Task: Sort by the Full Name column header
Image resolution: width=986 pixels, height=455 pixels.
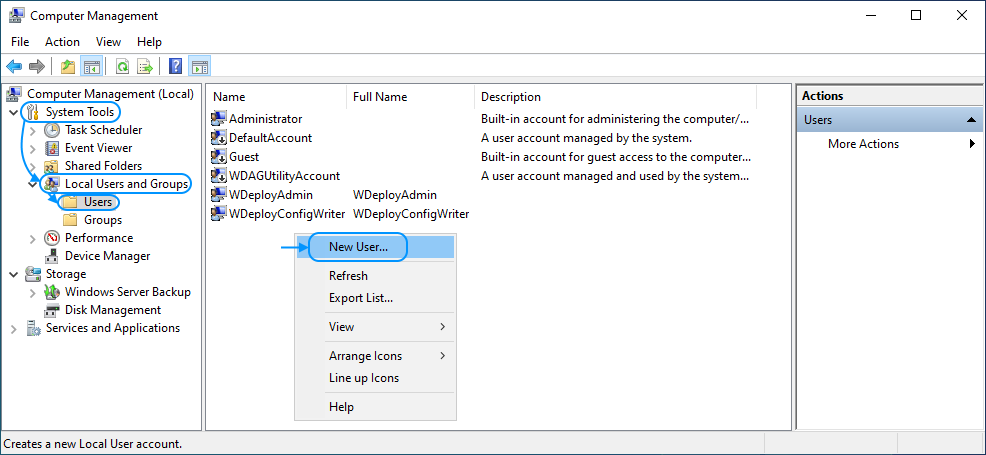Action: [411, 97]
